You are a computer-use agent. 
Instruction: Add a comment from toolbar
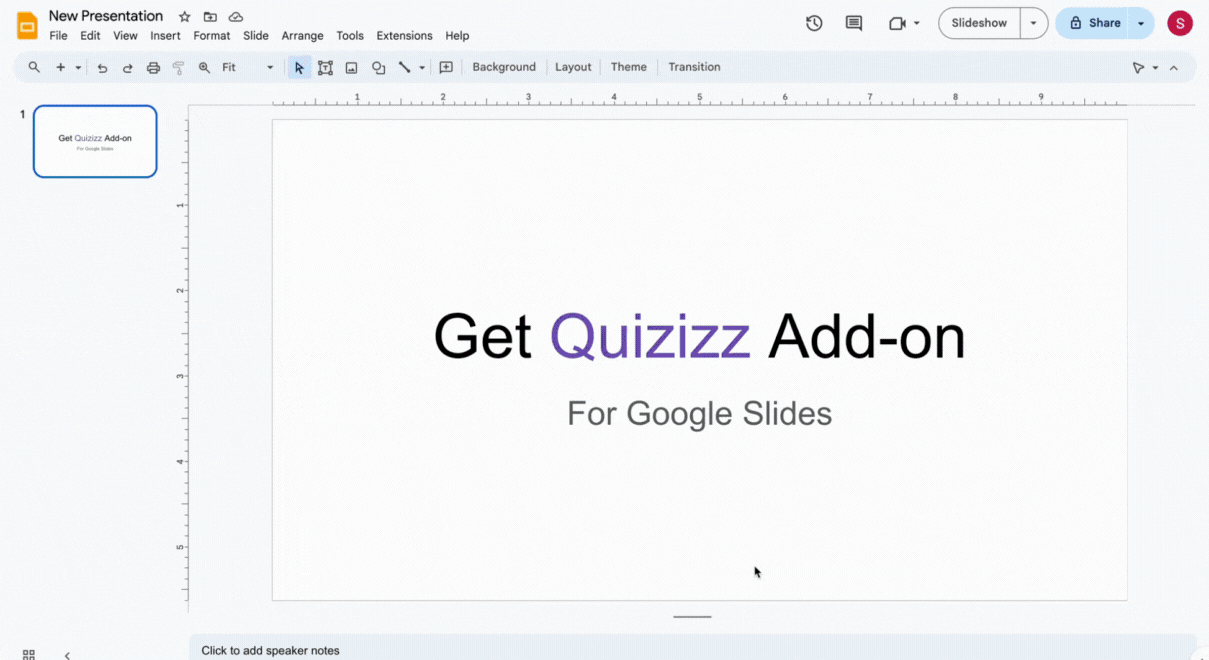coord(446,67)
